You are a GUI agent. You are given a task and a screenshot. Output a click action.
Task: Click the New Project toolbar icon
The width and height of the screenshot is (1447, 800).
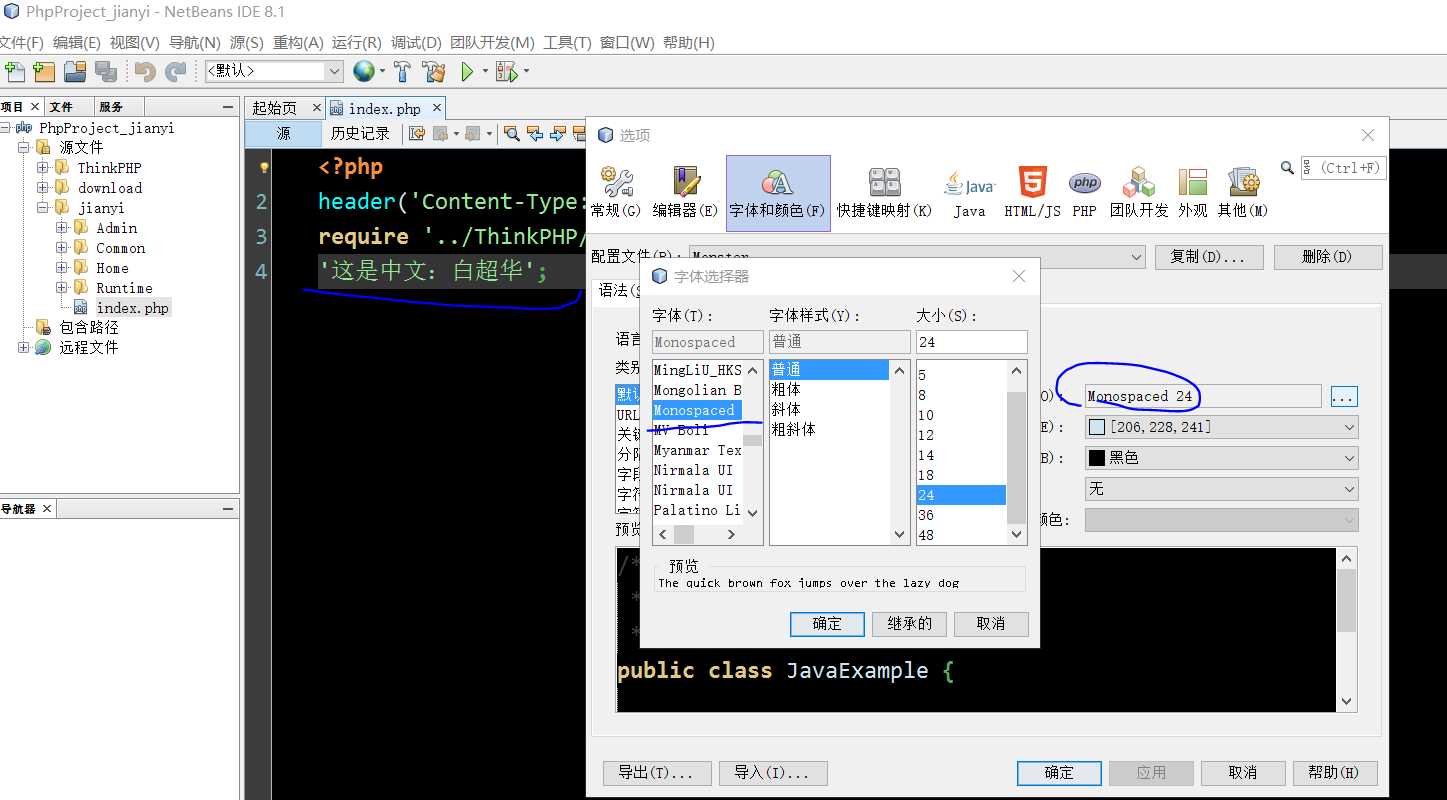tap(44, 71)
